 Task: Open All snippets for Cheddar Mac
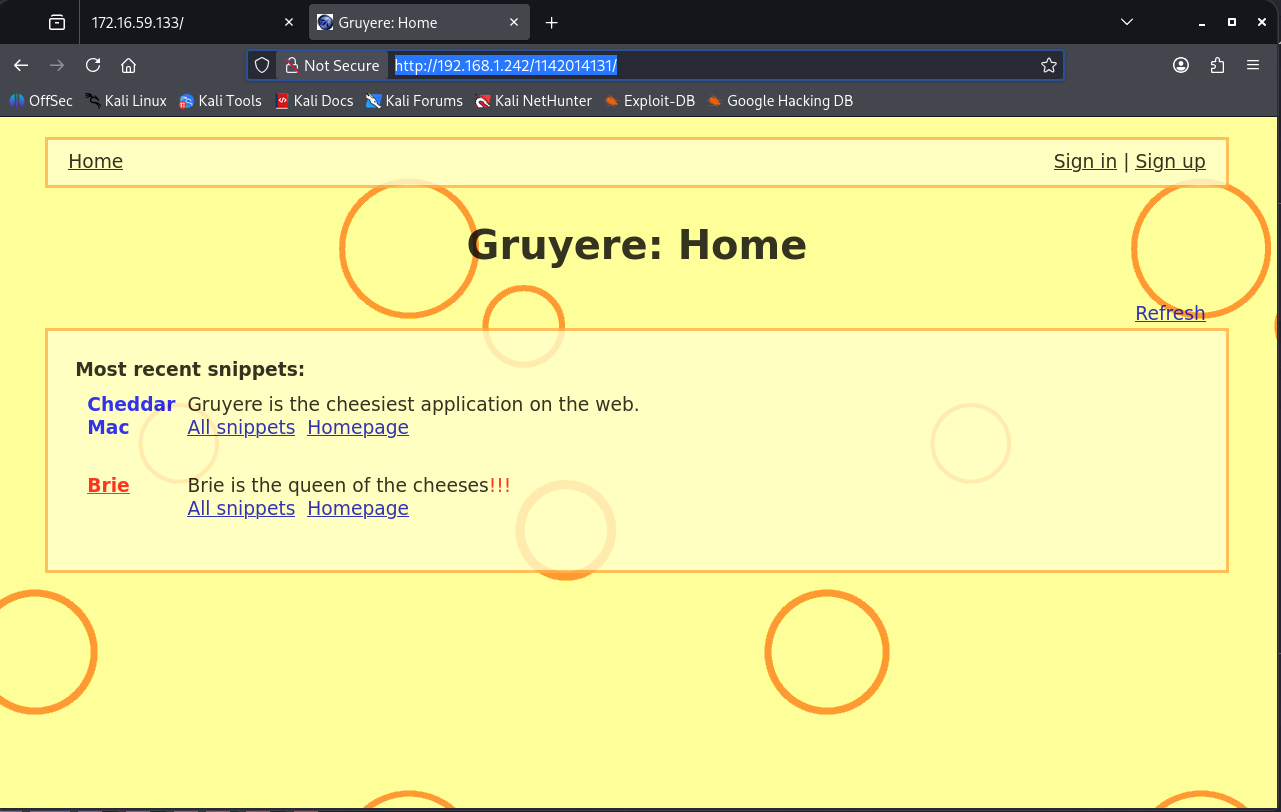pyautogui.click(x=241, y=427)
